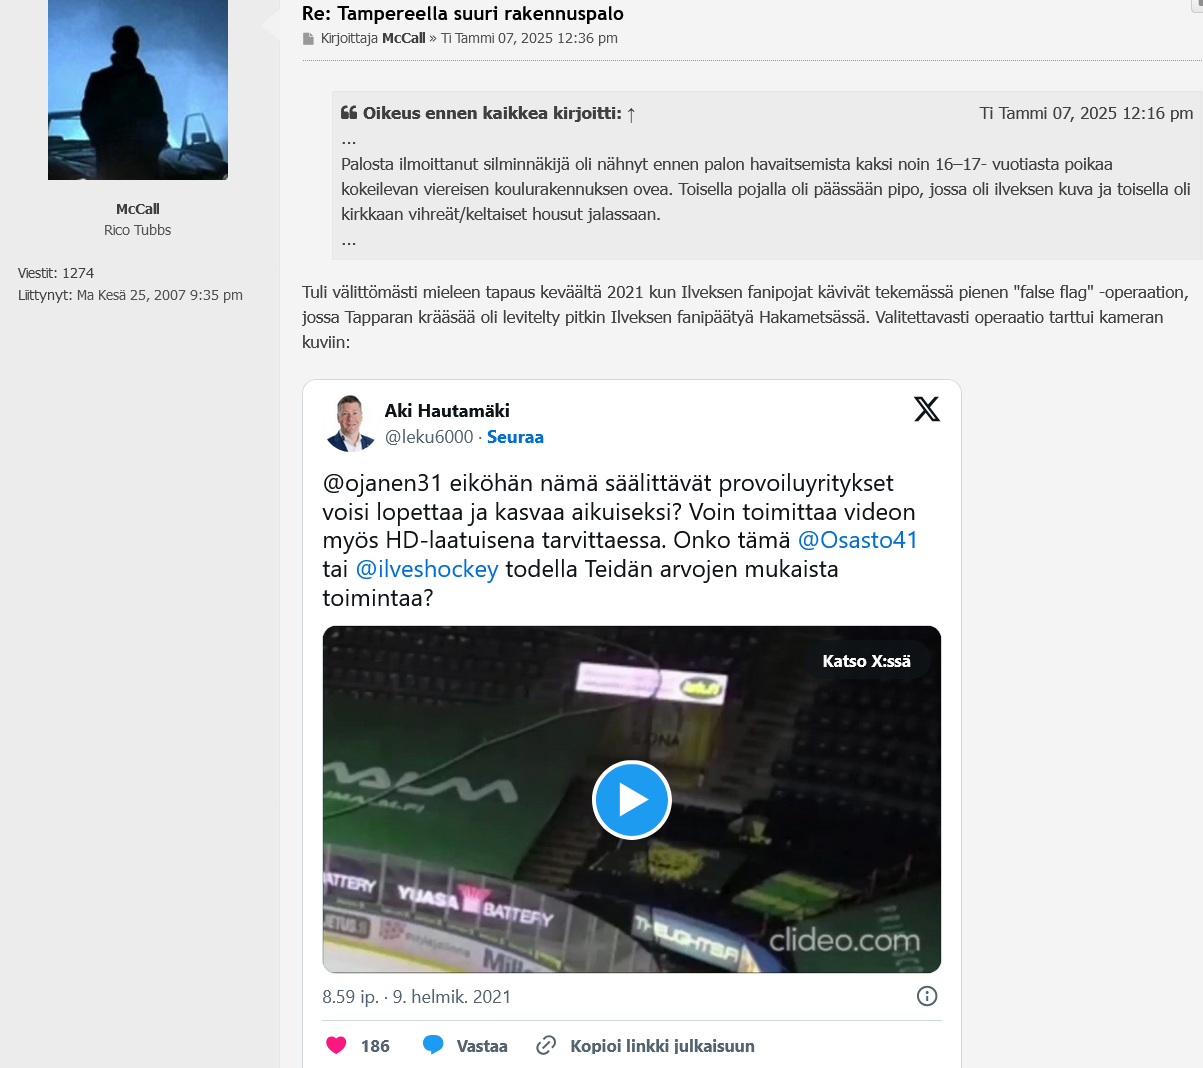Viewport: 1203px width, 1068px height.
Task: Click Katso X:ssä button on video
Action: pos(866,661)
